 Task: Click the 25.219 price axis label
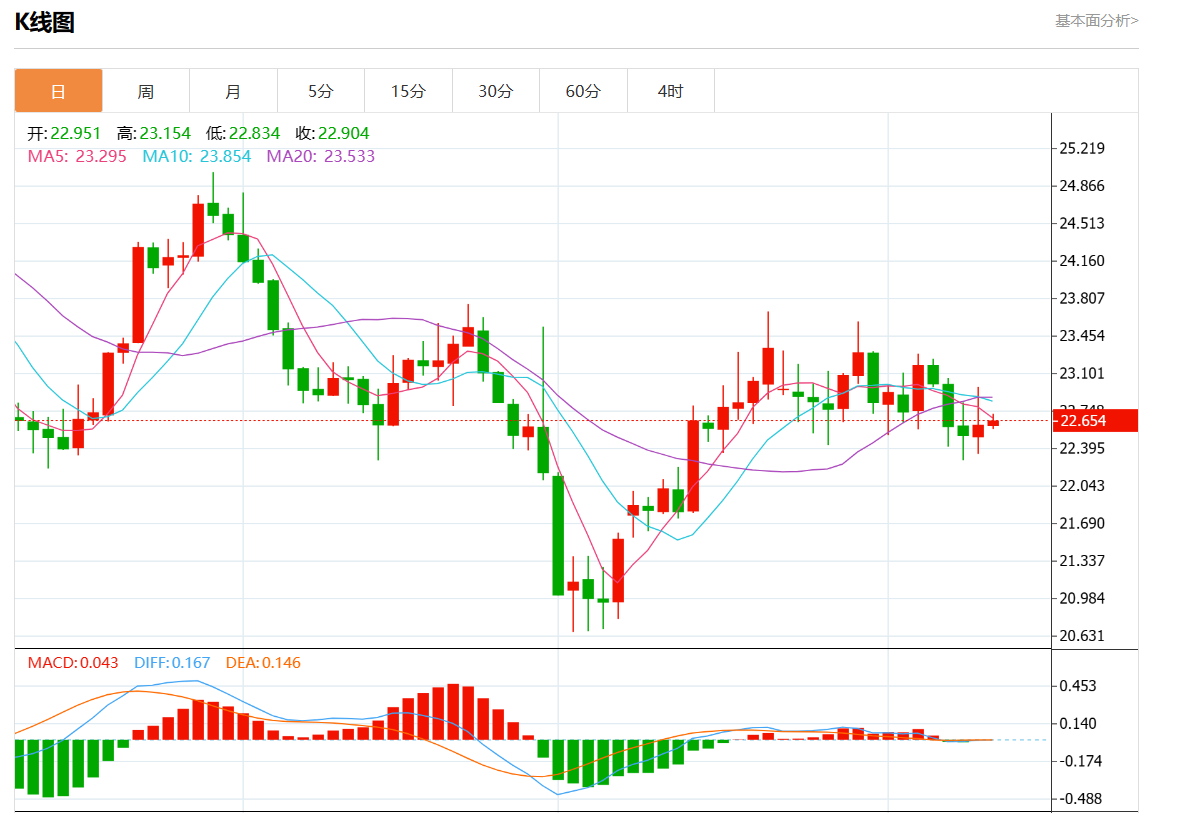[x=1082, y=149]
